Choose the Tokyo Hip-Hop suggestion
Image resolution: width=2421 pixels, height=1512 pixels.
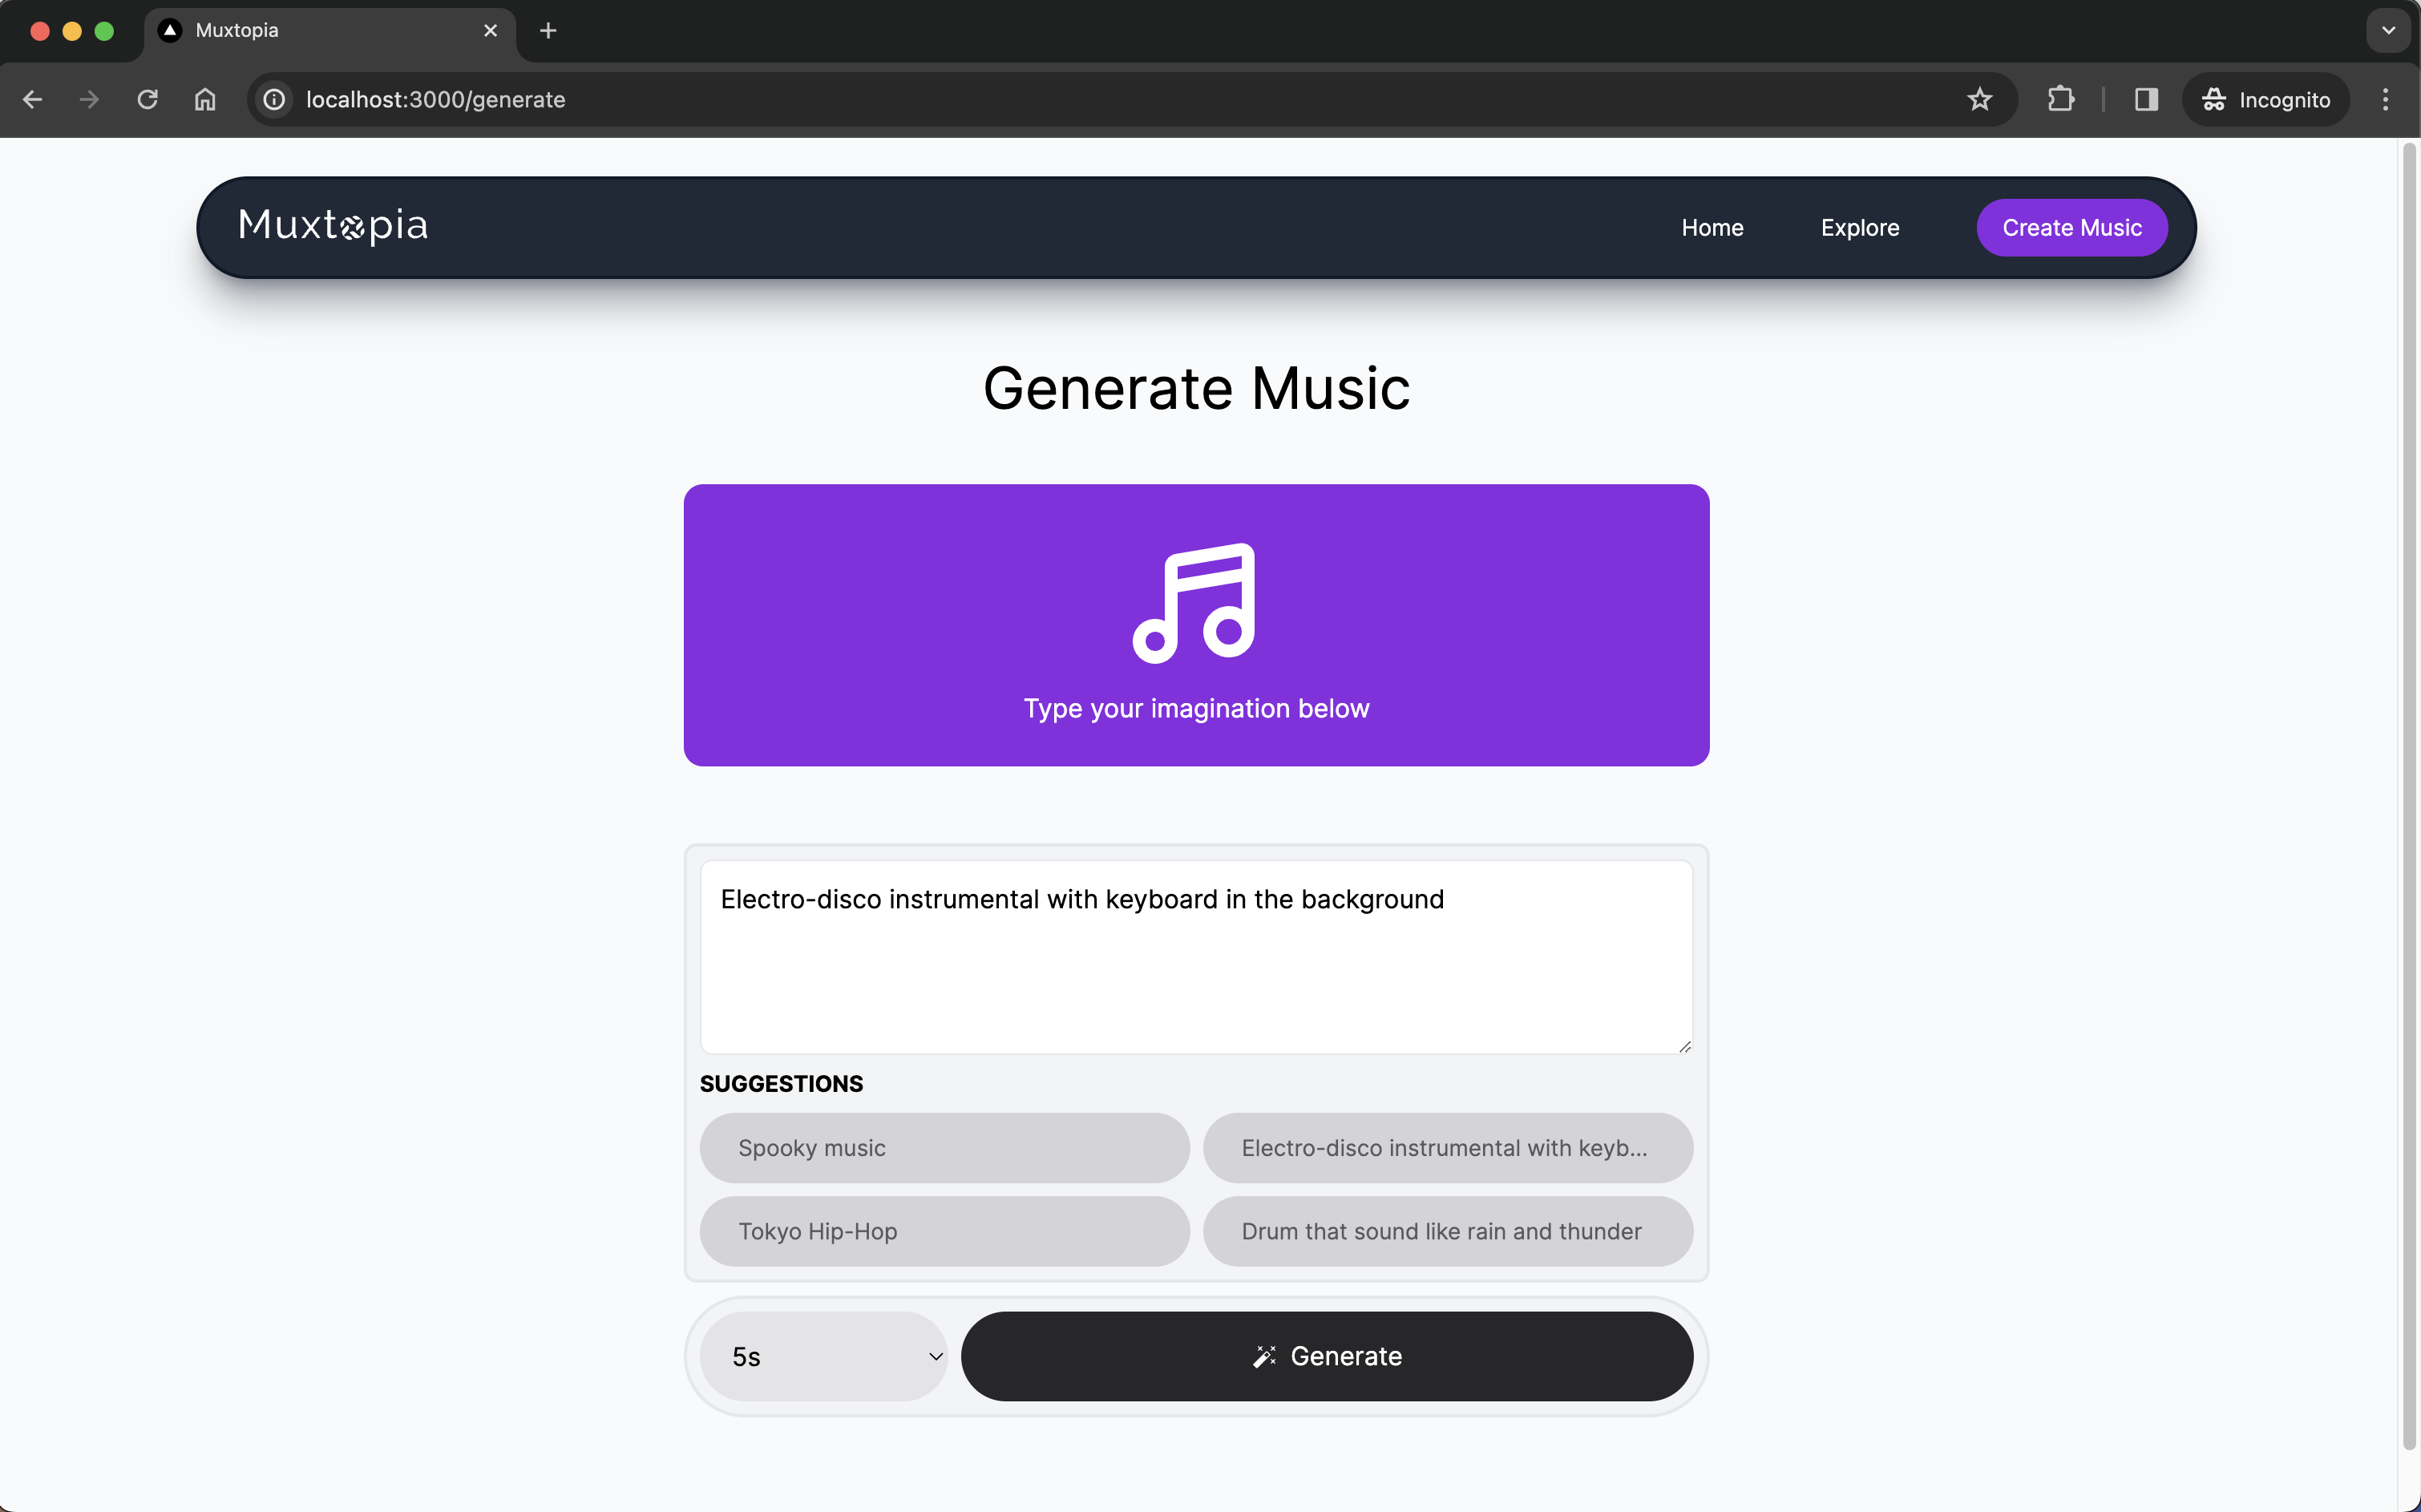tap(944, 1231)
